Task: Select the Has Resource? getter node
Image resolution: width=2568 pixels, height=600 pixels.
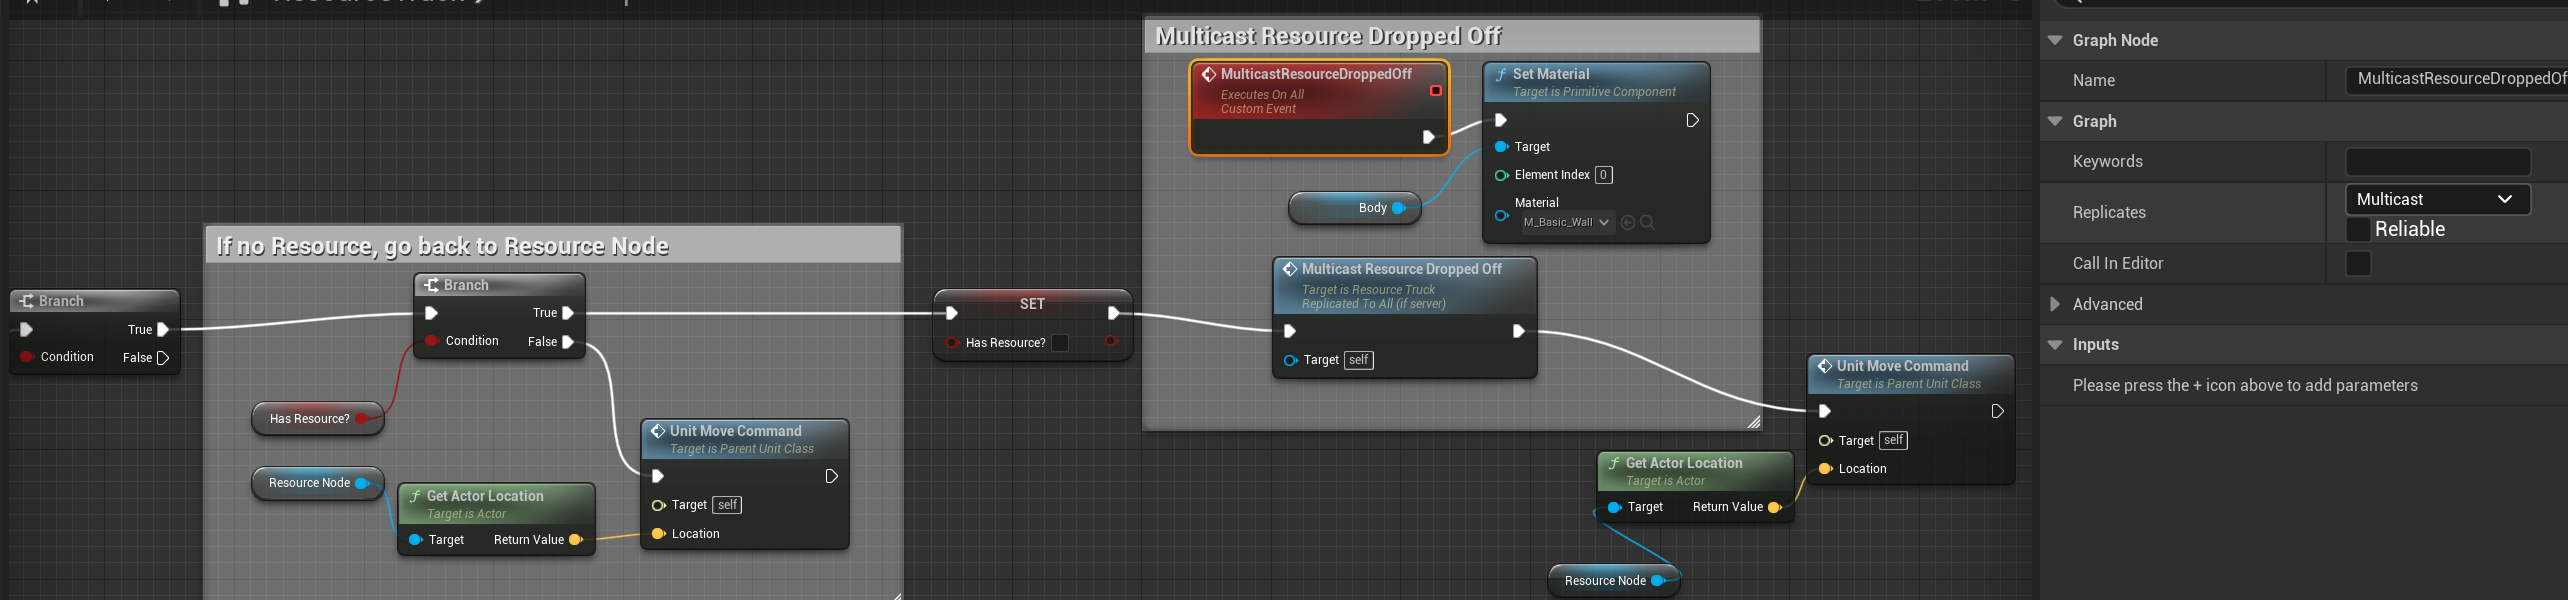Action: pos(317,419)
